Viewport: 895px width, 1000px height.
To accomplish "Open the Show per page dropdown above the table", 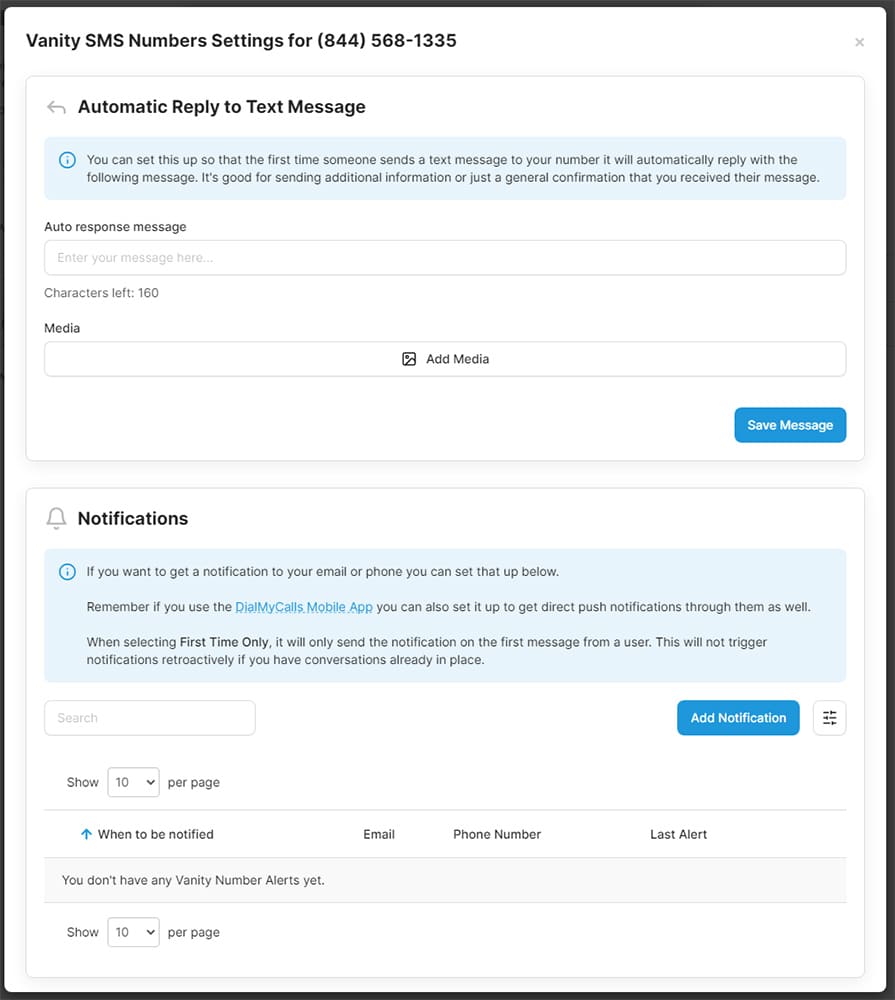I will [x=134, y=782].
